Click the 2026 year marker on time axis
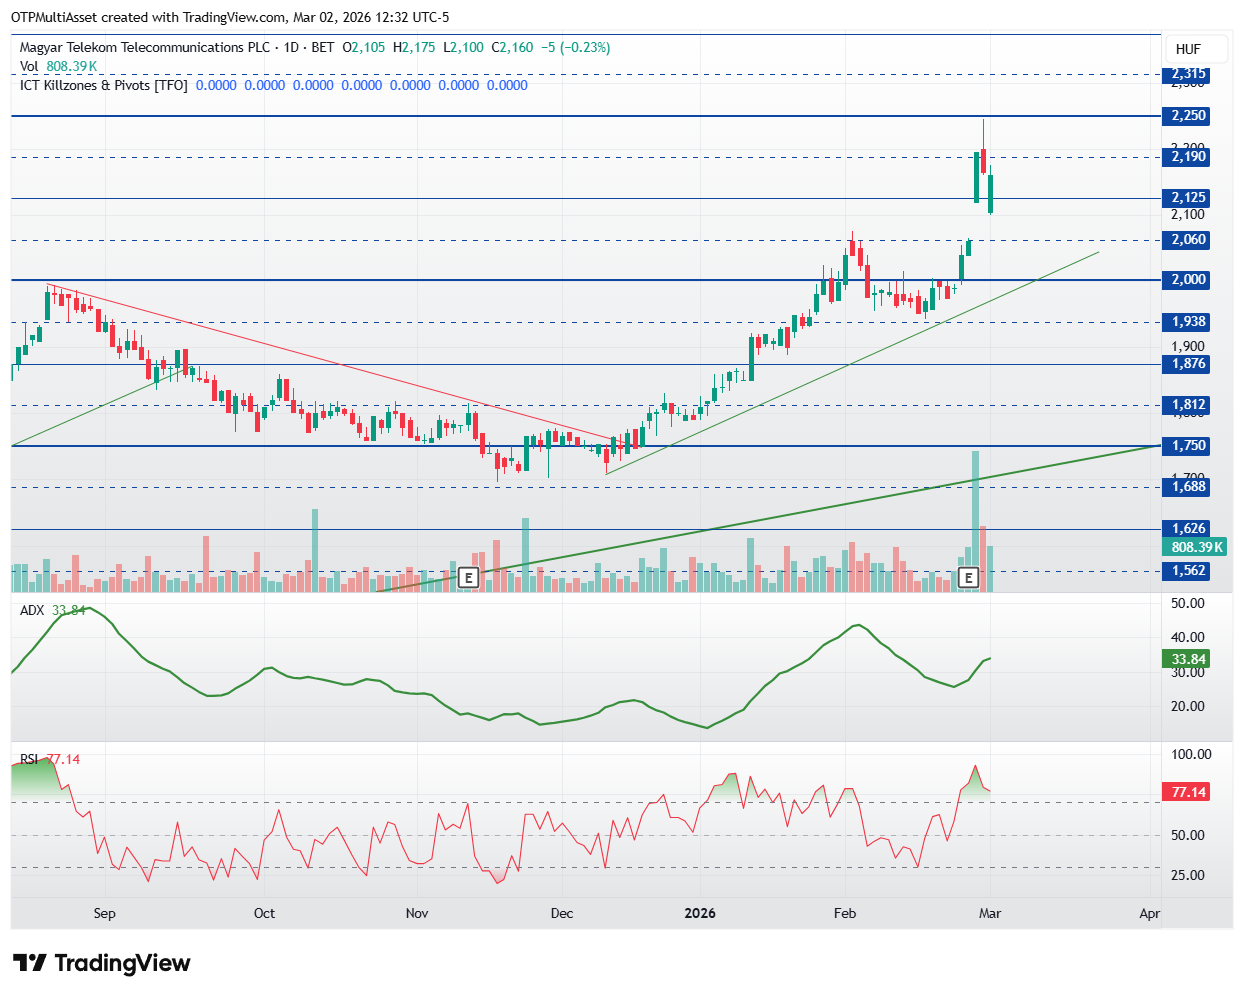The image size is (1244, 997). pyautogui.click(x=700, y=913)
